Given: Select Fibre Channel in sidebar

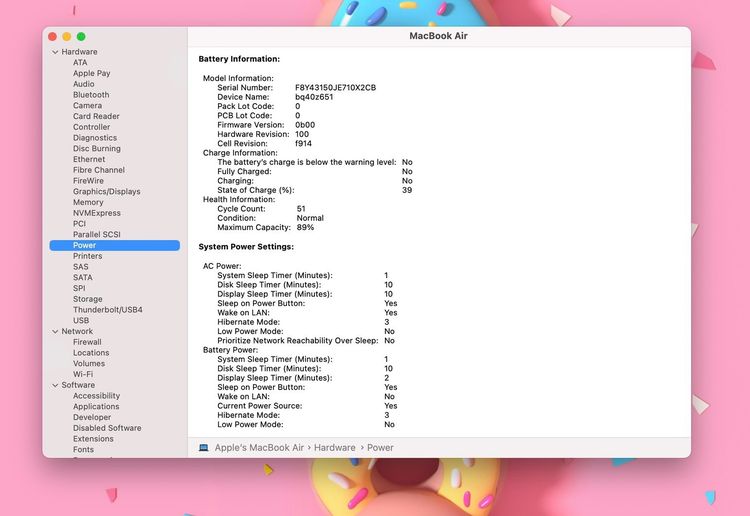Looking at the screenshot, I should (x=99, y=170).
